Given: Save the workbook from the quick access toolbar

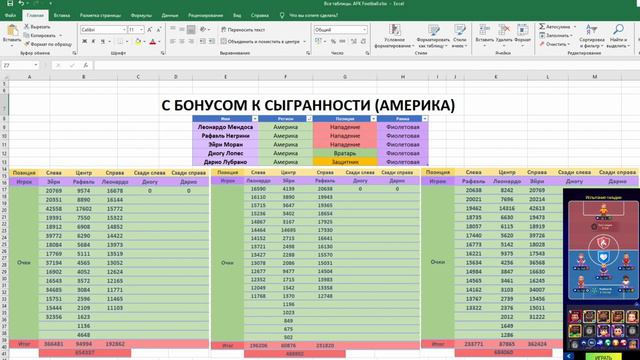Looking at the screenshot, I should tap(10, 3).
